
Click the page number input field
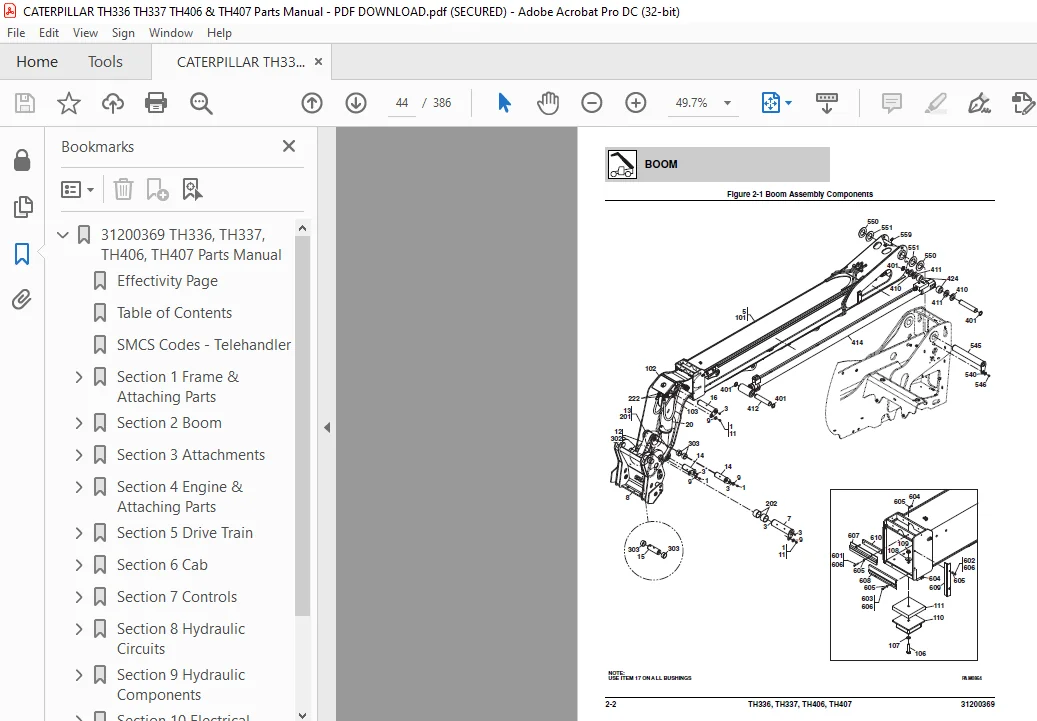401,103
